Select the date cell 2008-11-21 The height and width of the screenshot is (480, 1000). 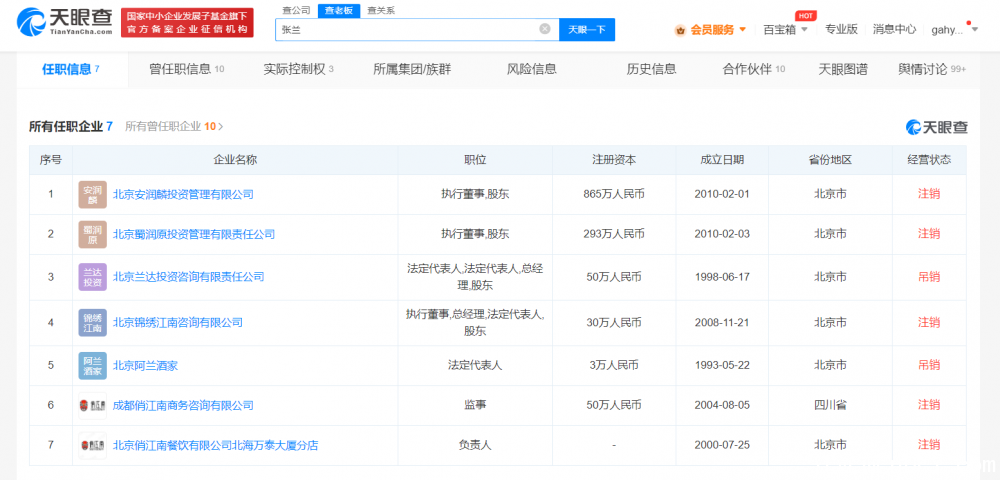point(722,323)
